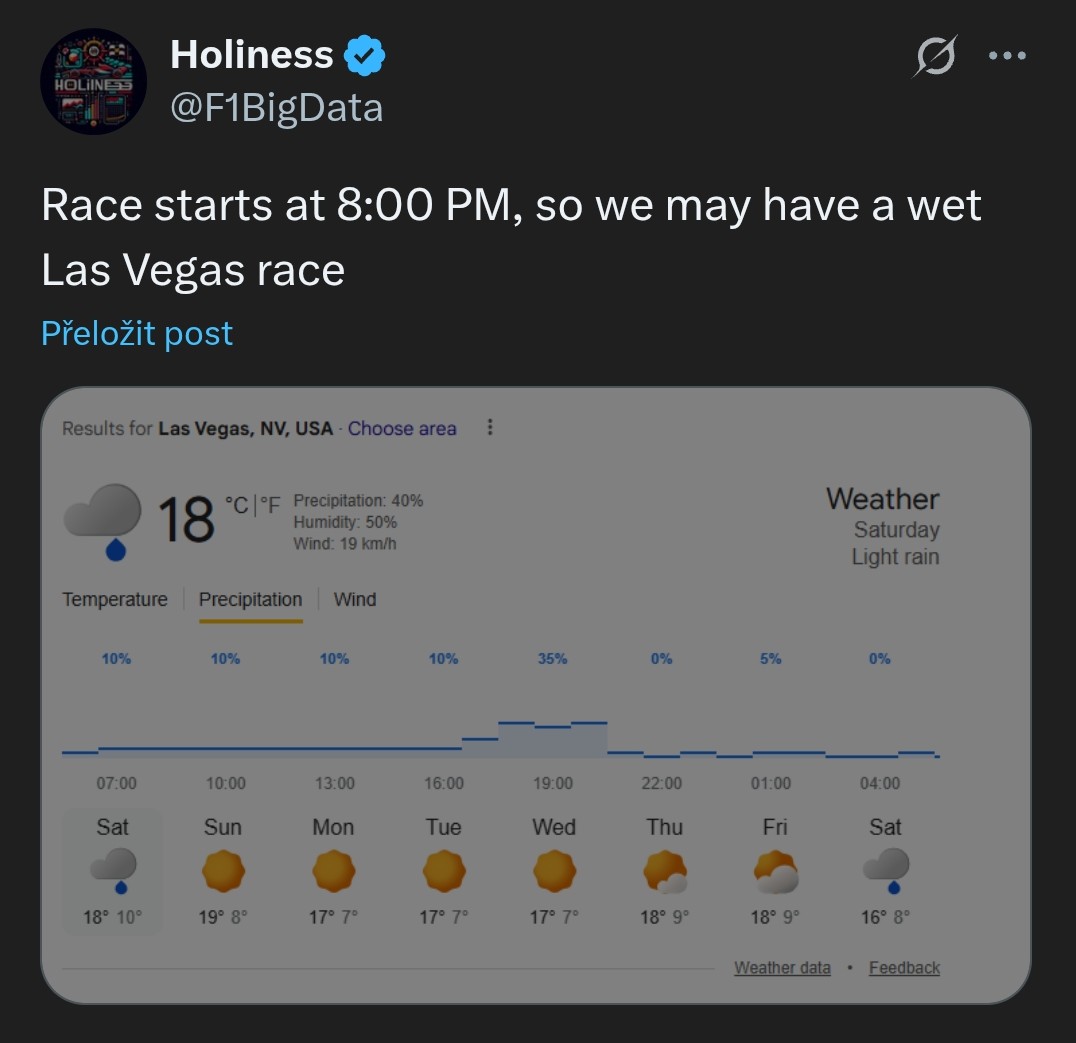Screen dimensions: 1076x1043
Task: Open the weather widget vertical dots menu
Action: point(490,428)
